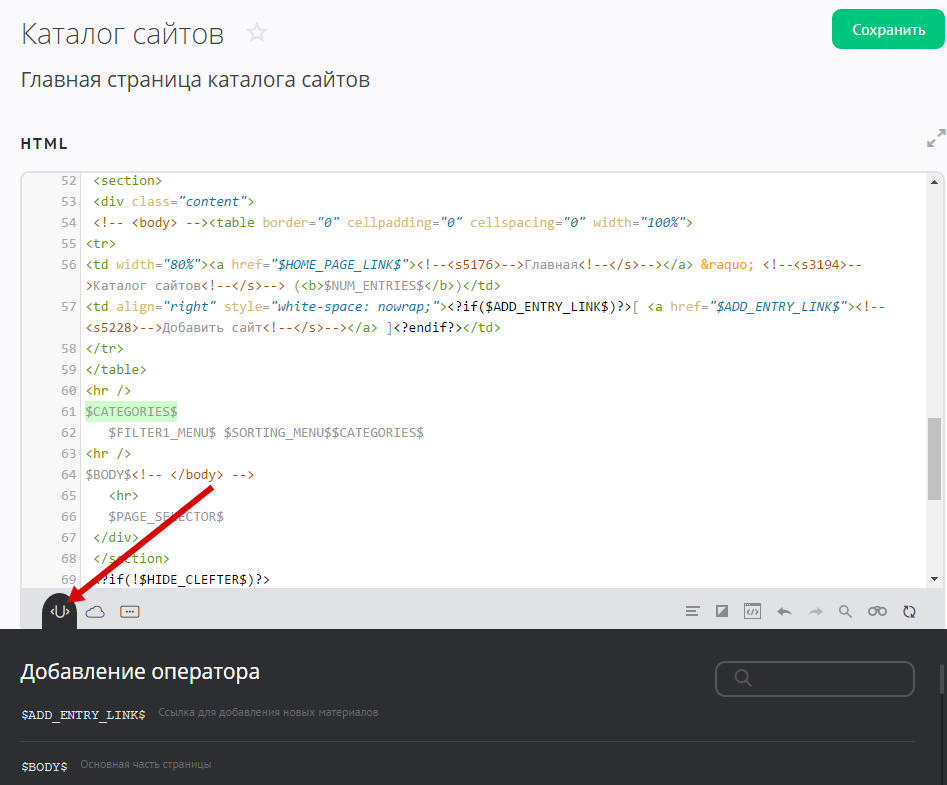Expand HTML editor to fullscreen
This screenshot has height=785, width=947.
[x=935, y=139]
